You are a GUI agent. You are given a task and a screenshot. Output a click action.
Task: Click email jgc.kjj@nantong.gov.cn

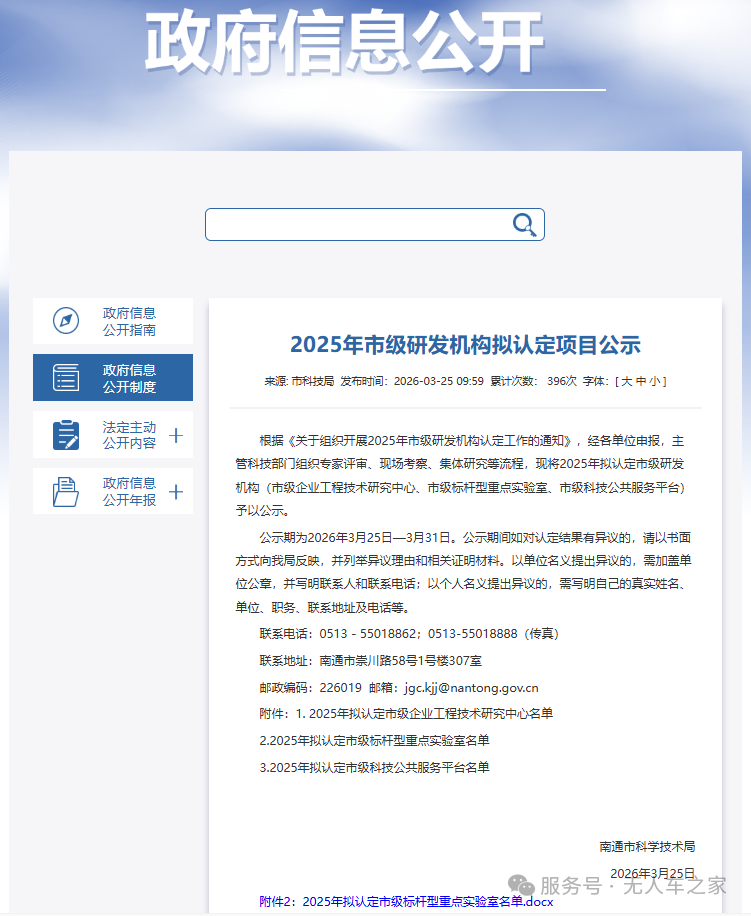coord(471,688)
